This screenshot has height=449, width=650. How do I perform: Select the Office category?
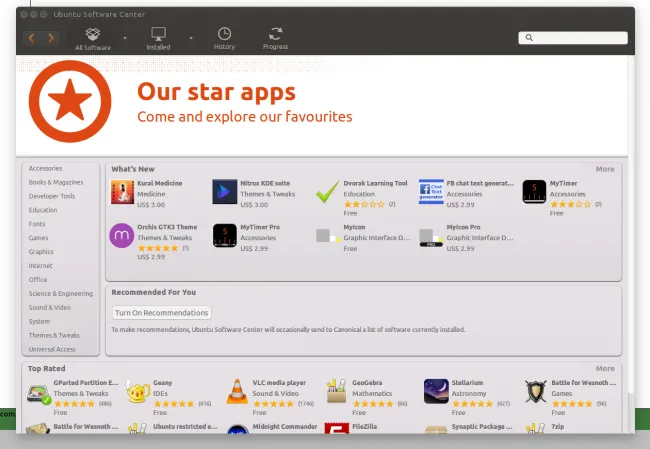pyautogui.click(x=38, y=279)
